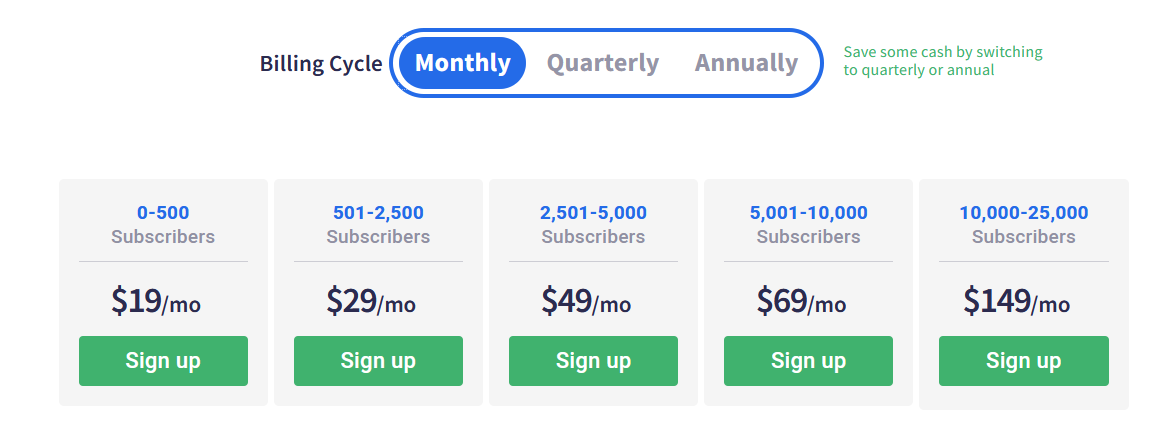The height and width of the screenshot is (425, 1165).
Task: Click the 5,001-10,000 Subscribers heading
Action: click(x=808, y=224)
